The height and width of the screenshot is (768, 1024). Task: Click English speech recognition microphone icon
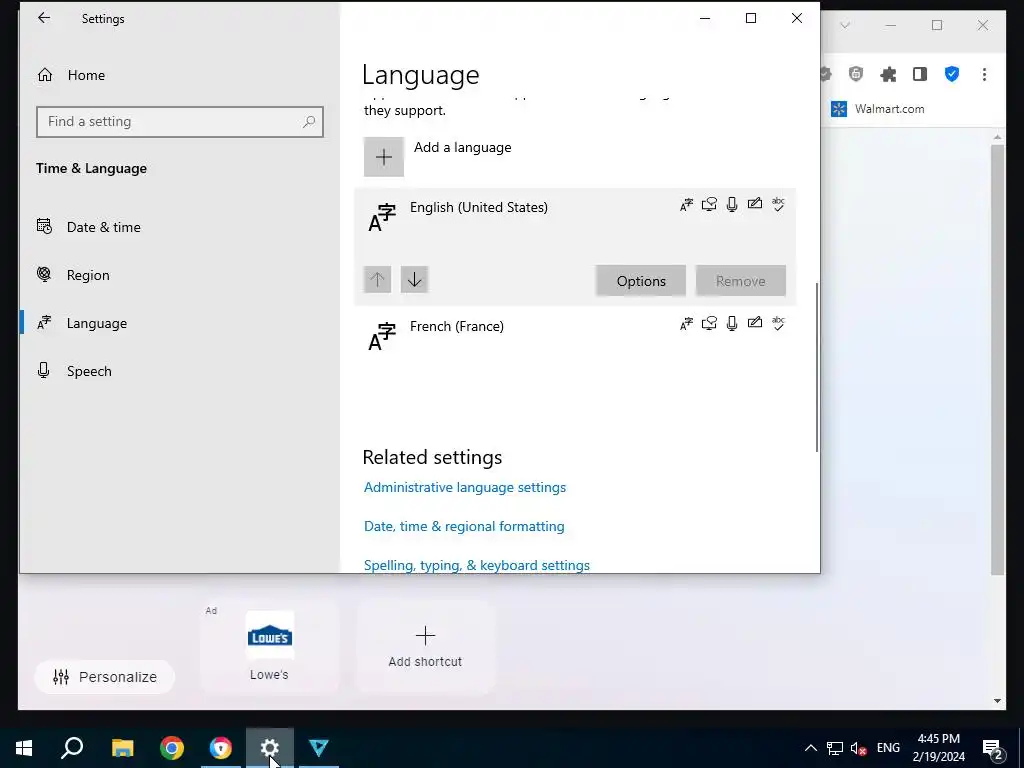tap(732, 205)
